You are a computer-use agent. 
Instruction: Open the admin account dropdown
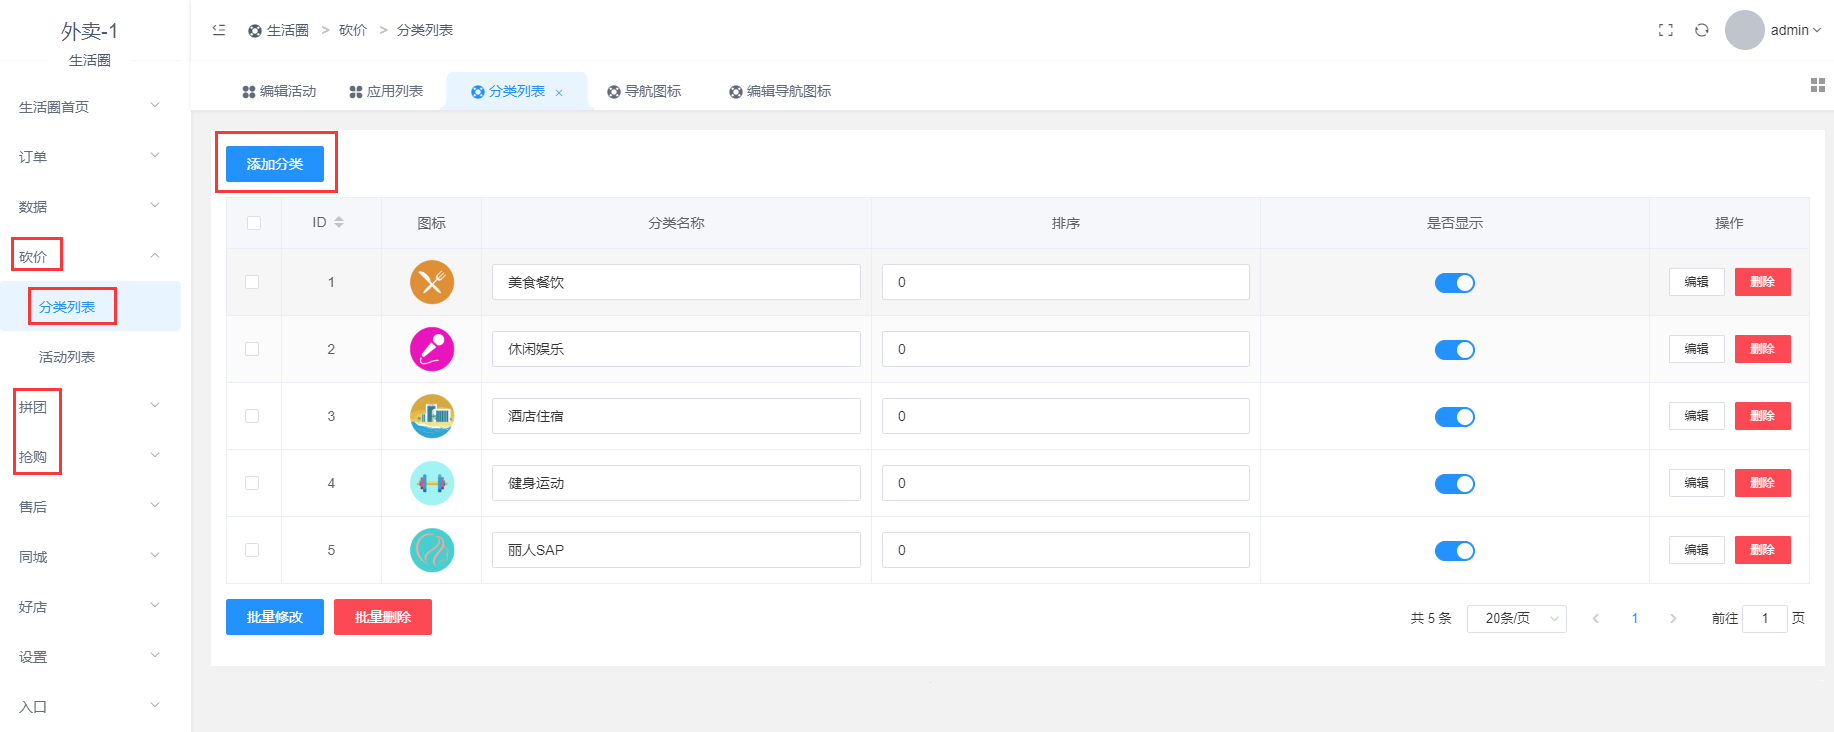(1795, 30)
